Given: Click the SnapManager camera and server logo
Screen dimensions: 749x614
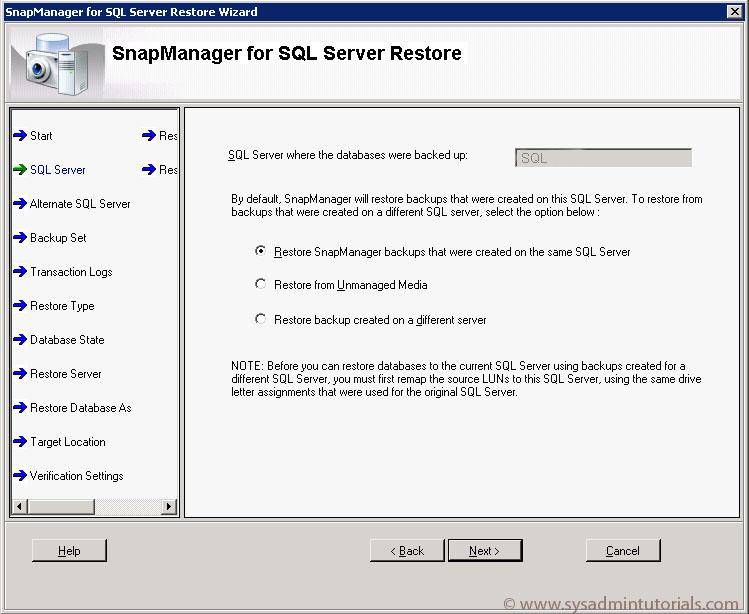Looking at the screenshot, I should pyautogui.click(x=56, y=63).
